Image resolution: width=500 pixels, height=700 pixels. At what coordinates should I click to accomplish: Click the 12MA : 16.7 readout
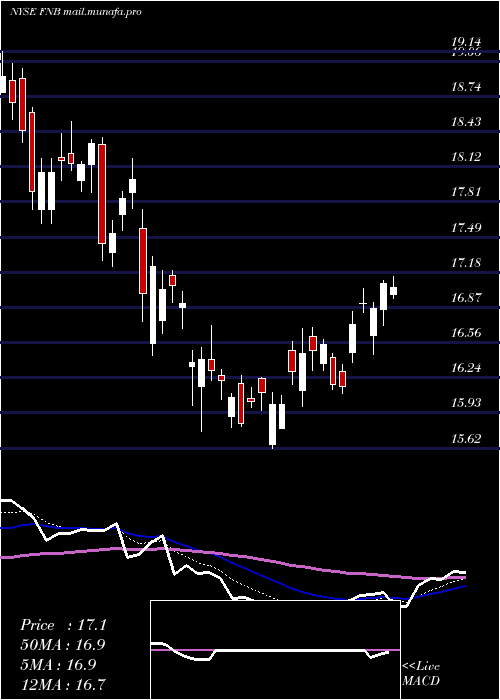[x=62, y=684]
